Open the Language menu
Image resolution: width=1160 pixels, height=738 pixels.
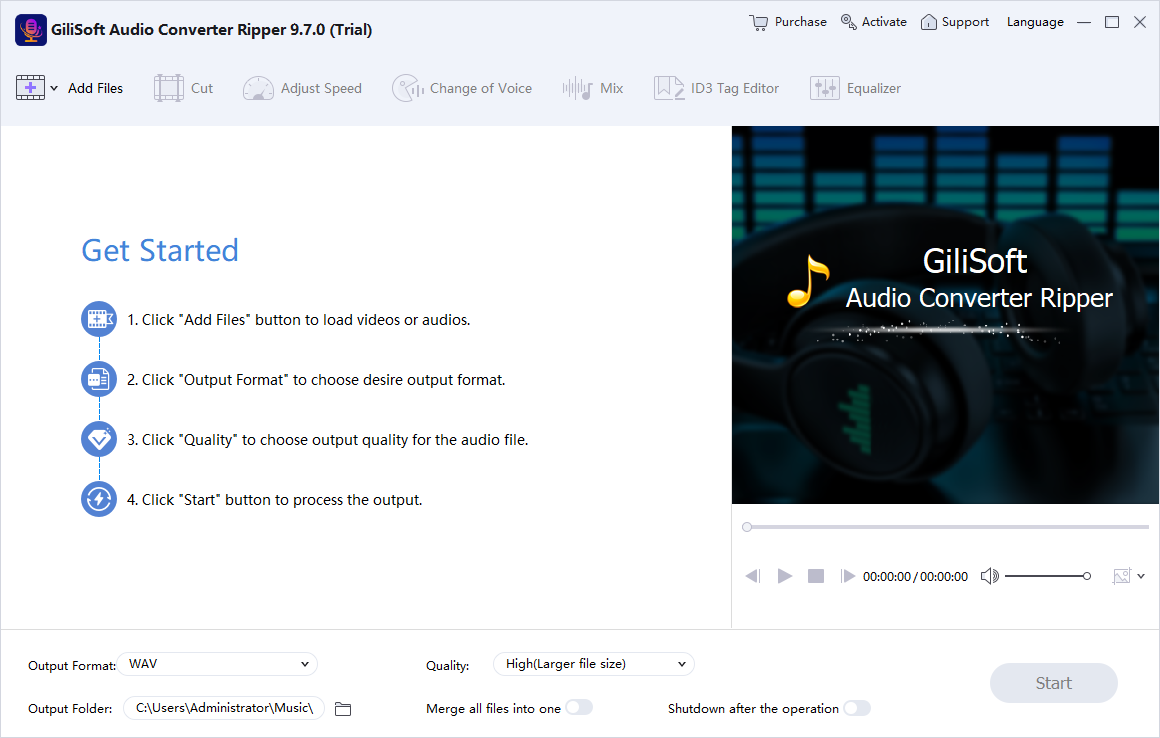click(x=1035, y=22)
